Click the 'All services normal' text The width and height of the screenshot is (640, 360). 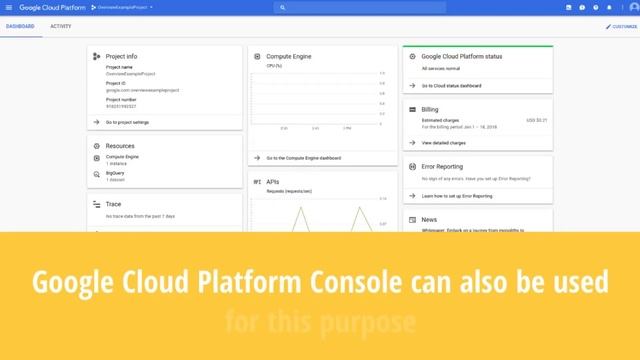pyautogui.click(x=441, y=69)
